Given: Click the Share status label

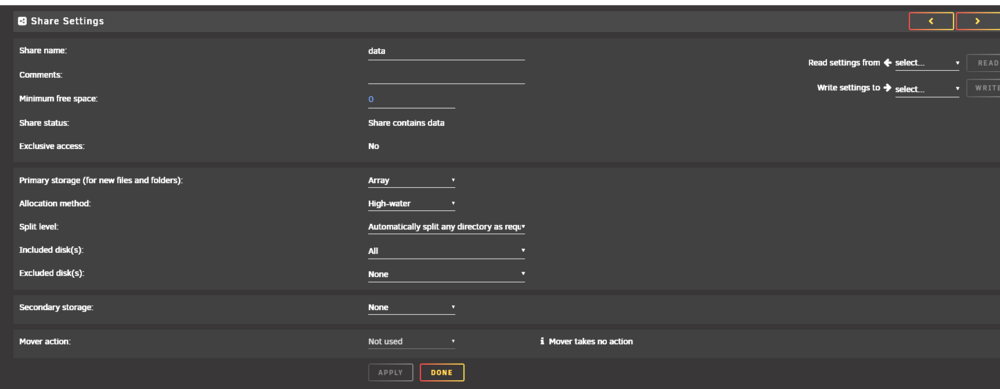Looking at the screenshot, I should 44,123.
